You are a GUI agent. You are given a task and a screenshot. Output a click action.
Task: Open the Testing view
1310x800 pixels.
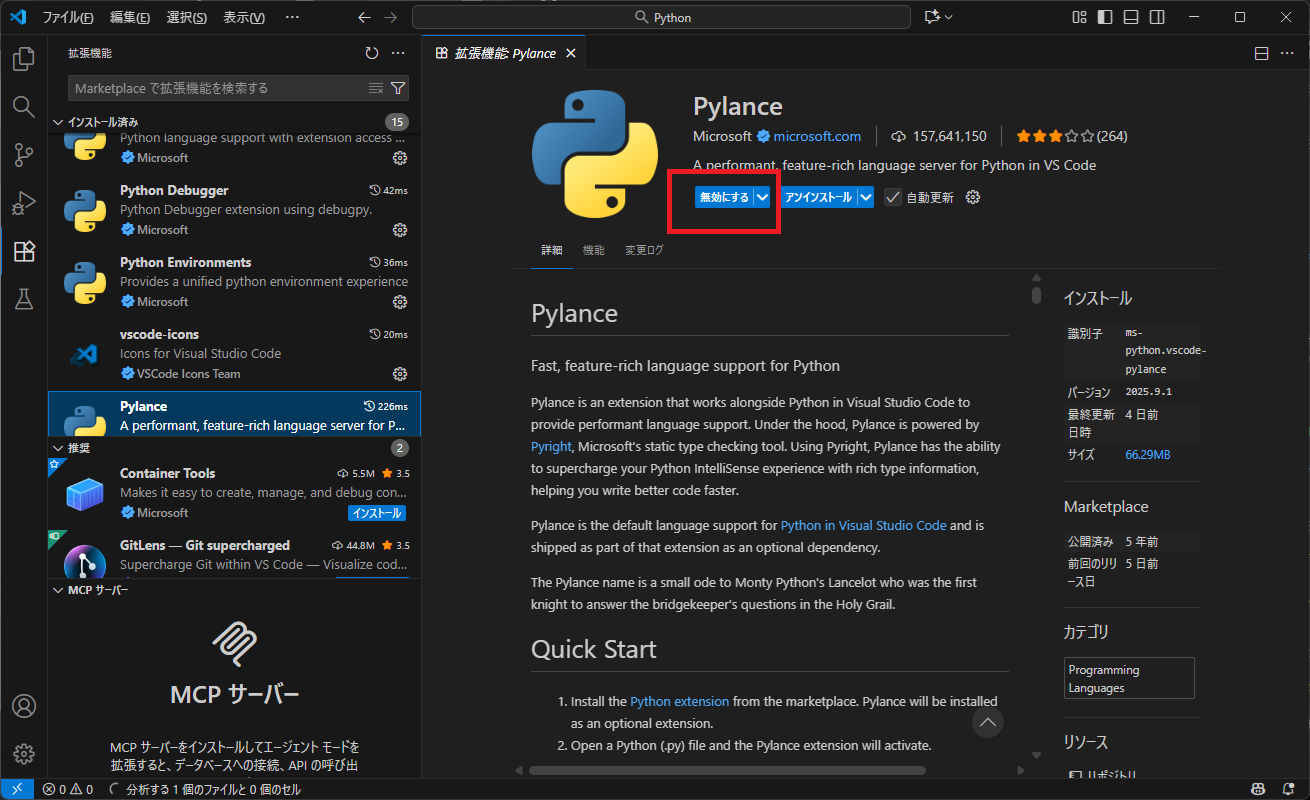click(23, 299)
